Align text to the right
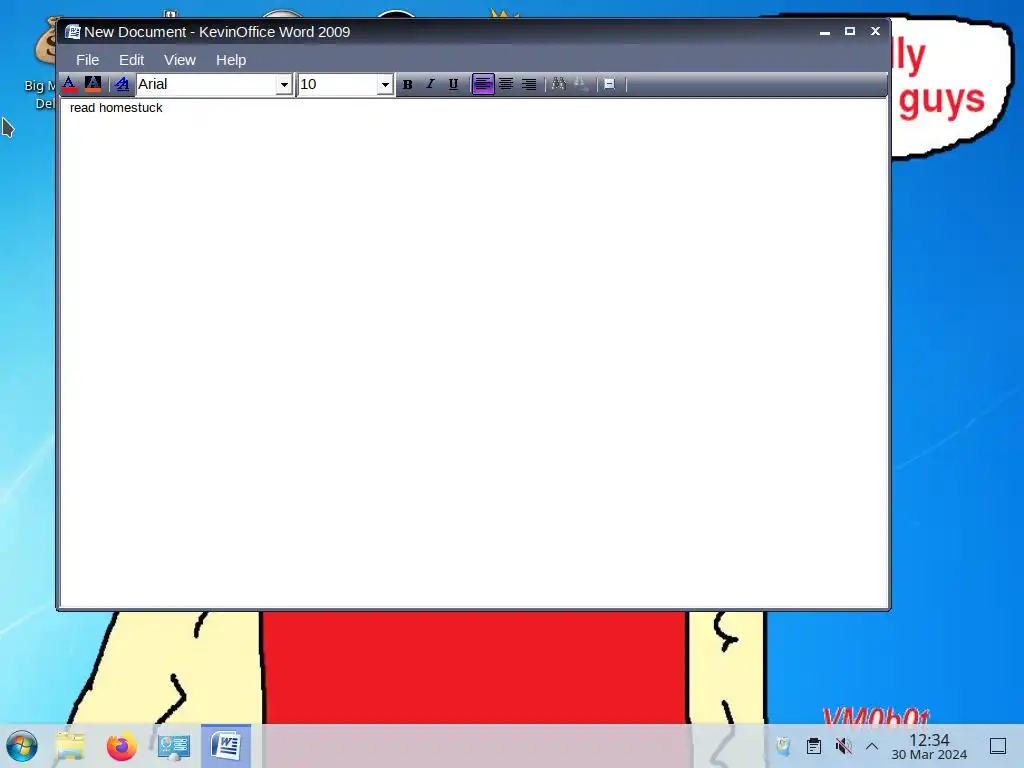The image size is (1024, 768). point(529,84)
